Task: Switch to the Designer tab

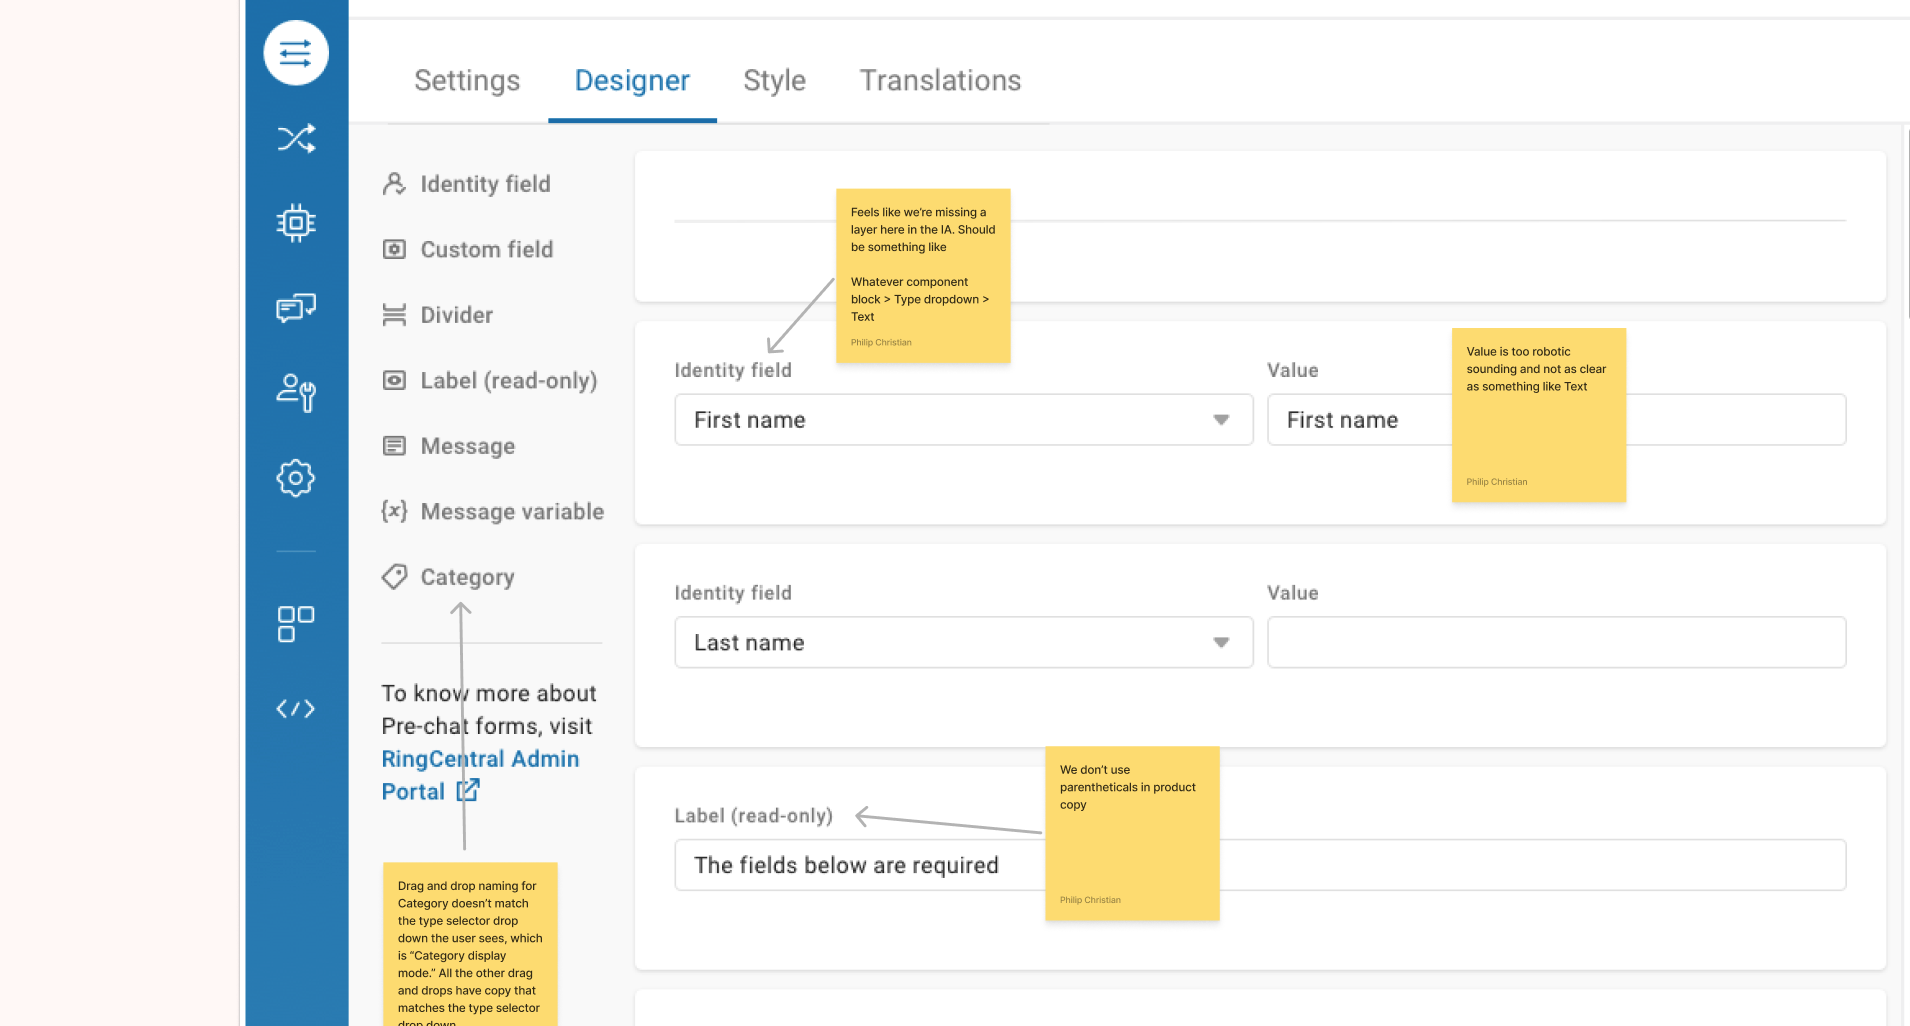Action: coord(632,80)
